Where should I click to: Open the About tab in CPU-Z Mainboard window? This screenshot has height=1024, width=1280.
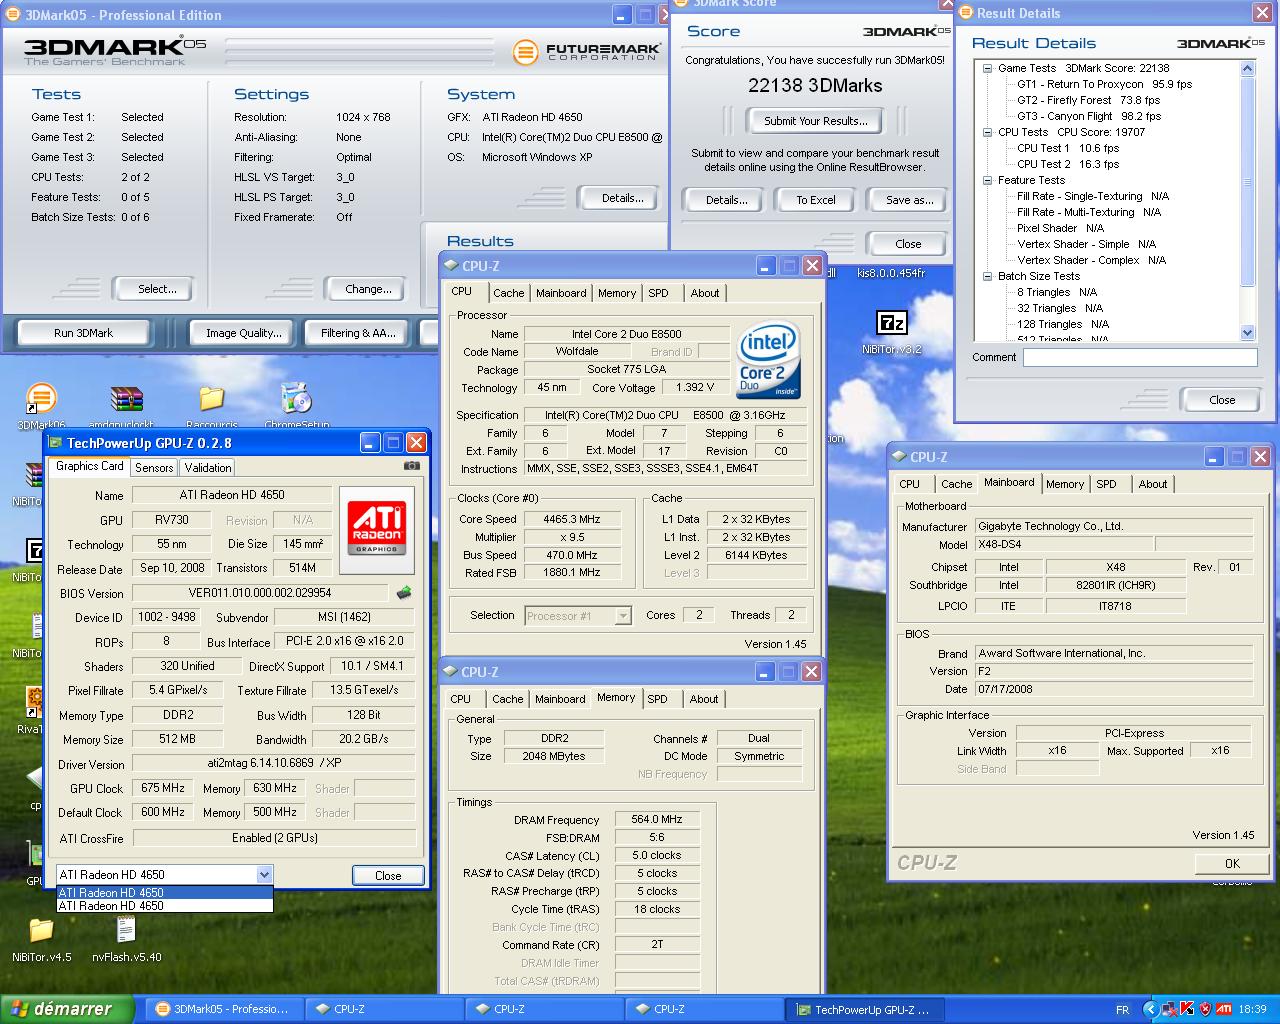click(x=1152, y=484)
